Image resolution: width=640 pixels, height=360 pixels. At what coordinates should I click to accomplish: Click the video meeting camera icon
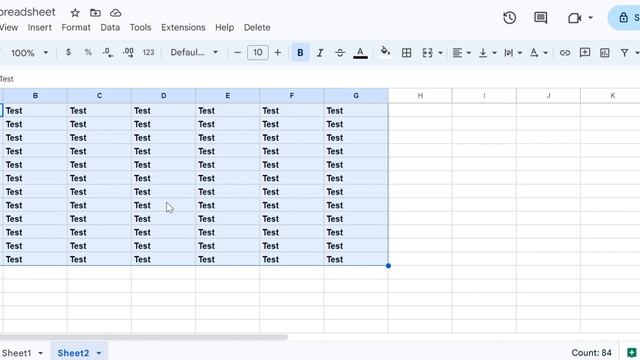(574, 18)
